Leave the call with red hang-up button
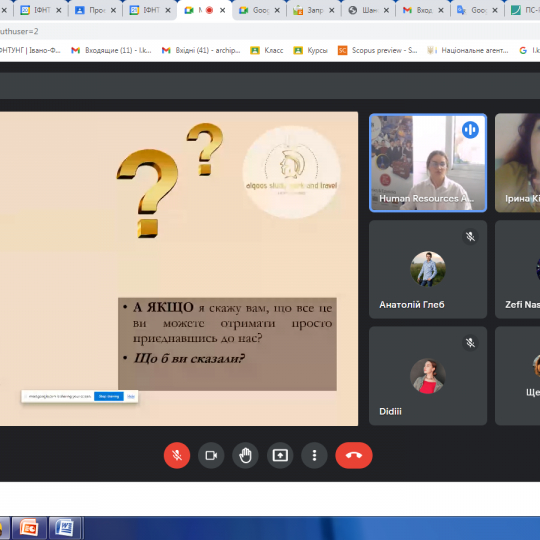The width and height of the screenshot is (540, 540). click(354, 455)
